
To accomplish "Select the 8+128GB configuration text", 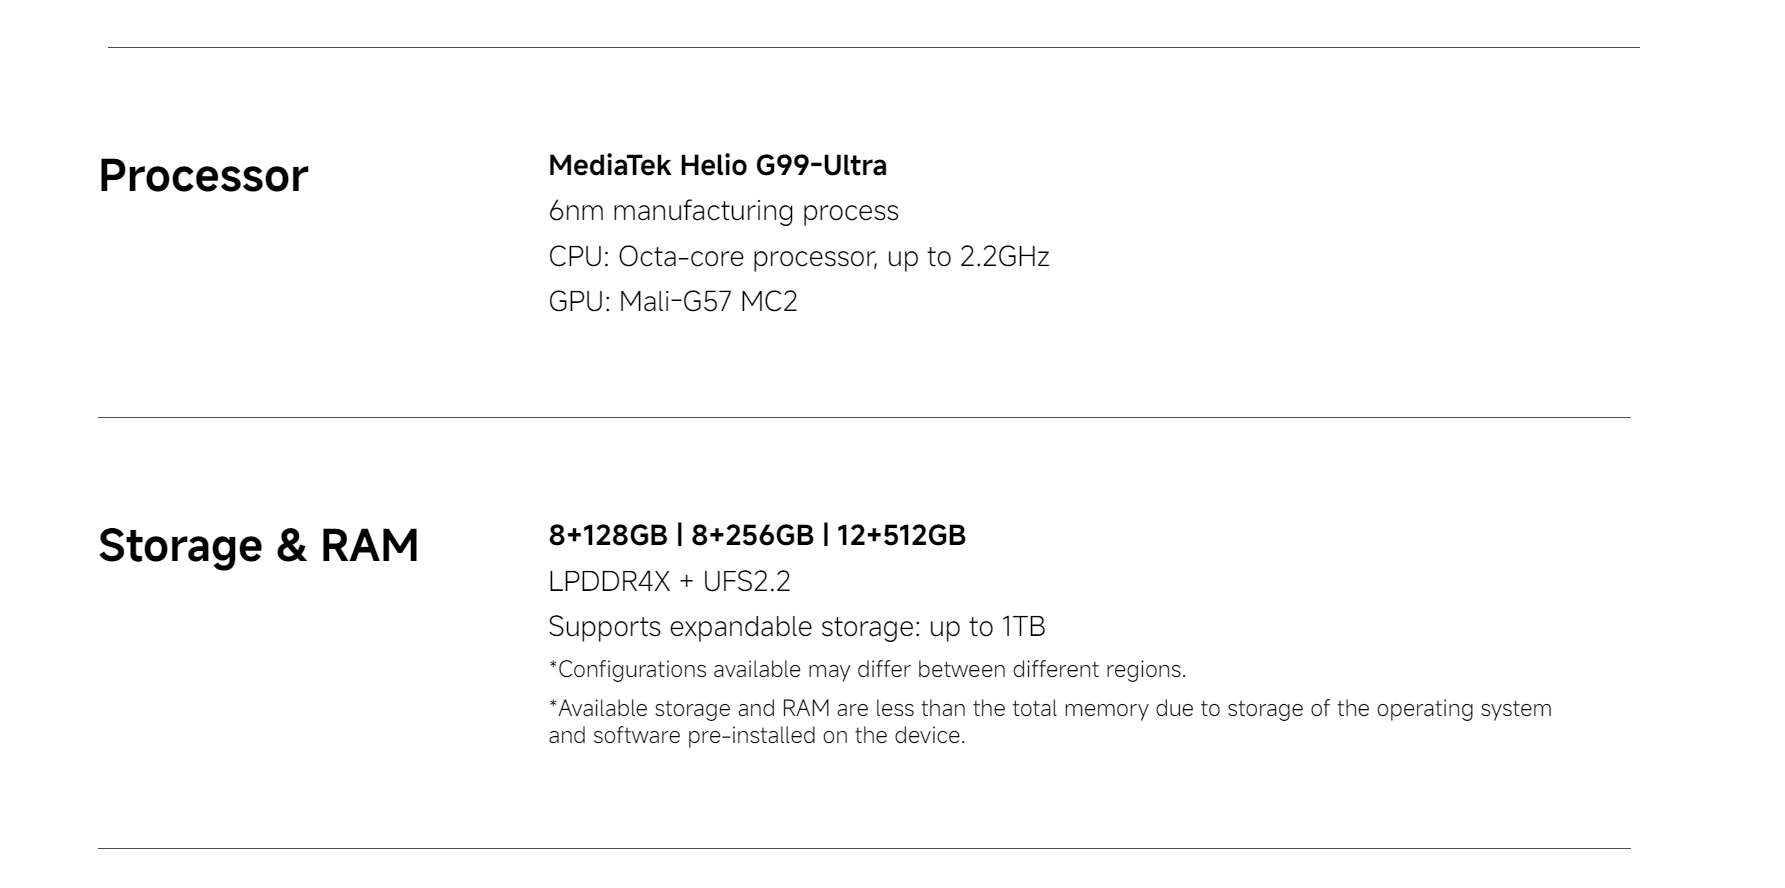I will tap(607, 536).
